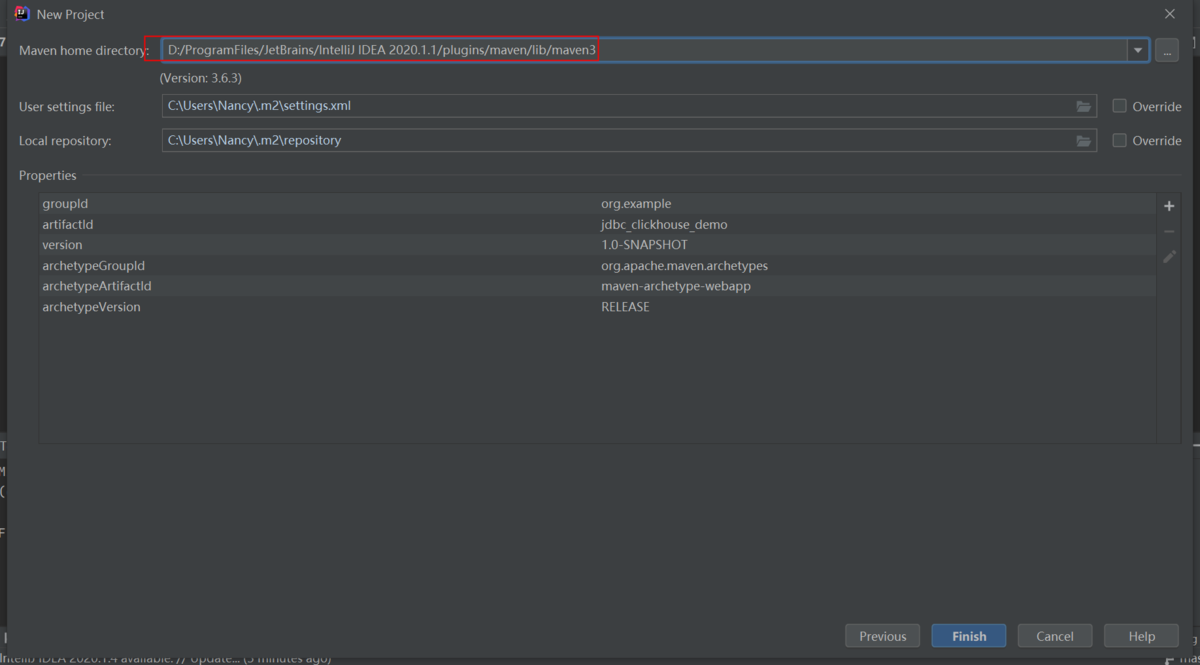Click the IntelliJ IDEA icon in title bar

[x=22, y=14]
